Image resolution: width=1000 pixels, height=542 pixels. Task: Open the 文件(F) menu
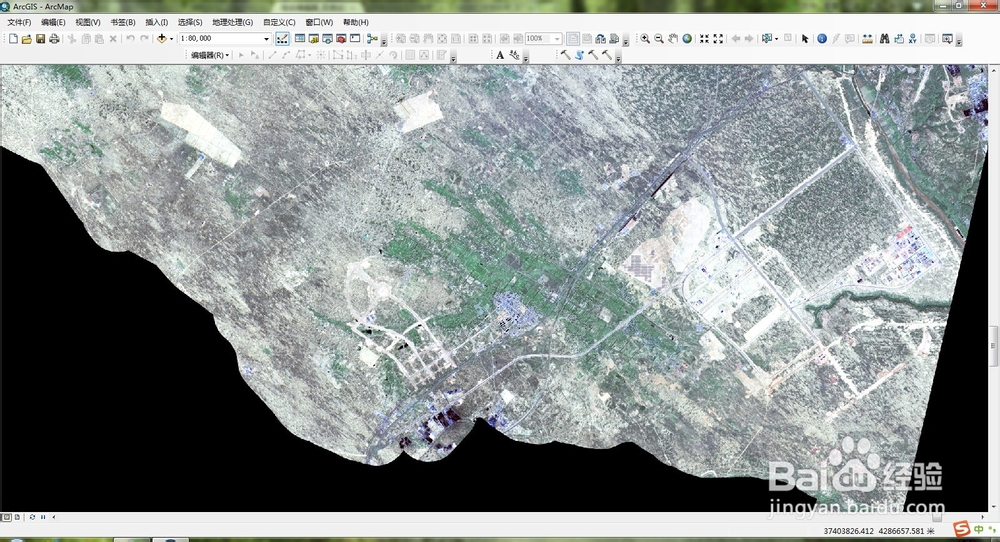tap(19, 22)
